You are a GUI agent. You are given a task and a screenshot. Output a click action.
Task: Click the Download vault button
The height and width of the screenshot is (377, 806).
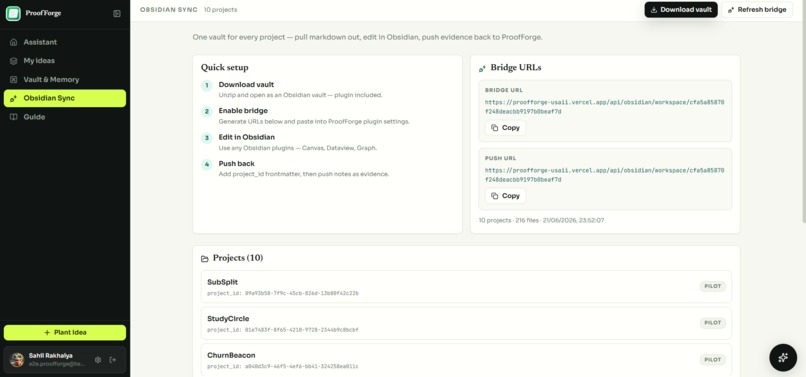click(x=681, y=10)
